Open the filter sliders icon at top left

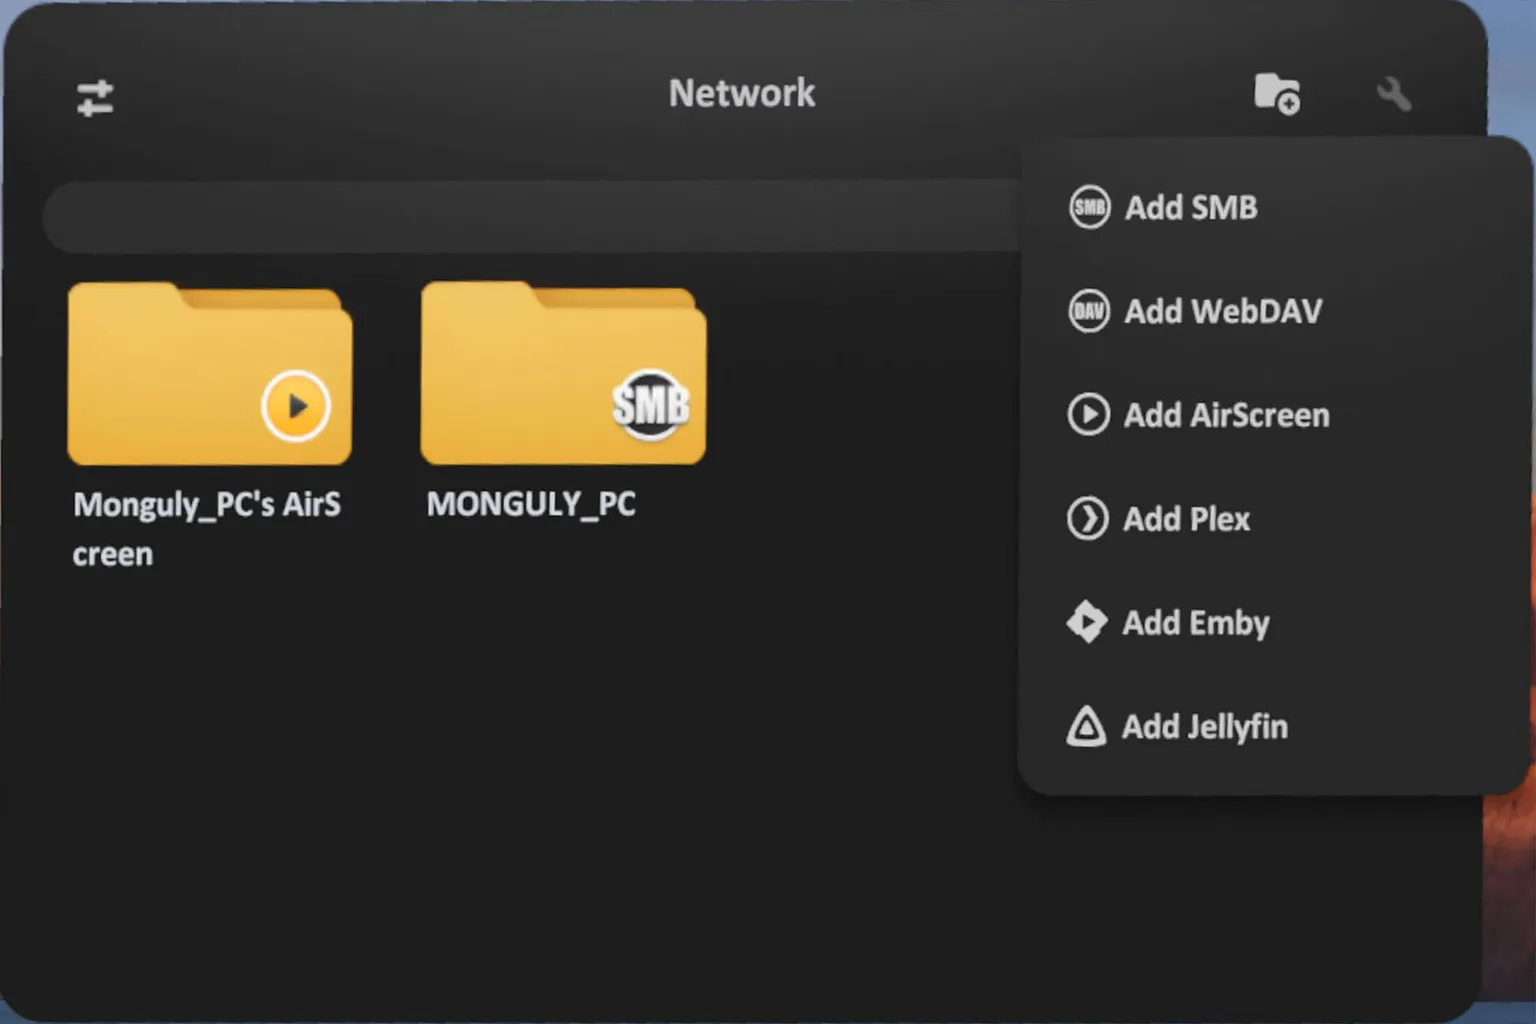pyautogui.click(x=95, y=98)
